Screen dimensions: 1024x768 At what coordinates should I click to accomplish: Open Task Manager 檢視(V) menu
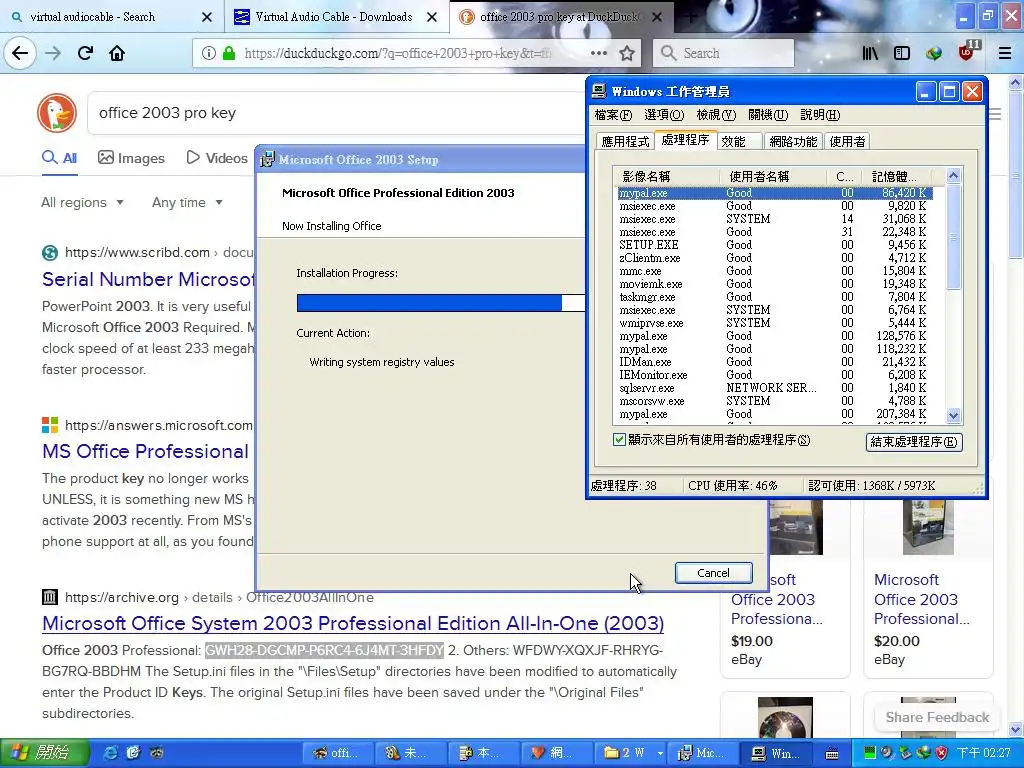pyautogui.click(x=716, y=115)
